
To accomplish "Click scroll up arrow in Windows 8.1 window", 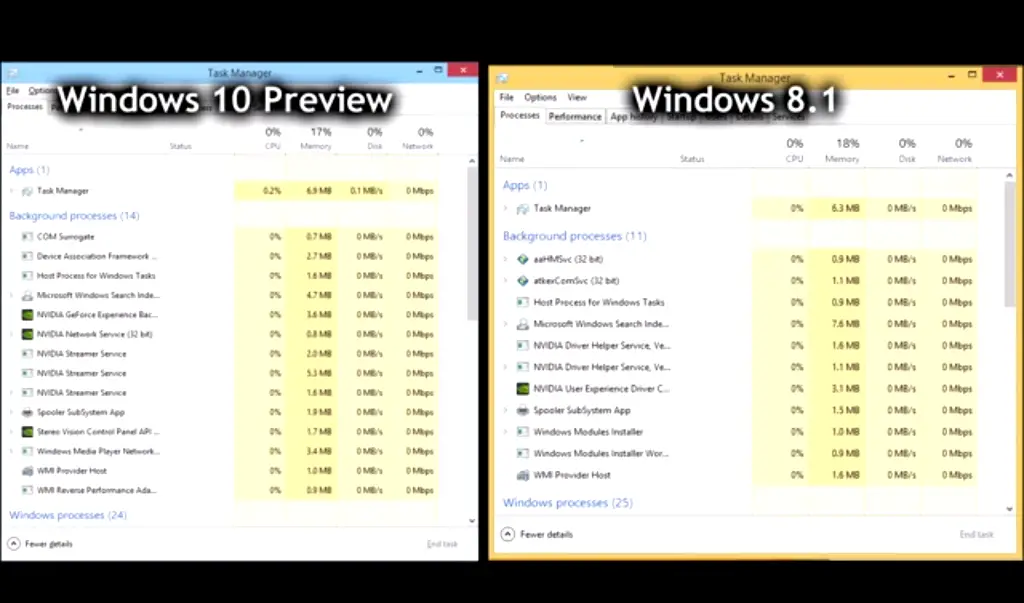I will pos(1010,175).
